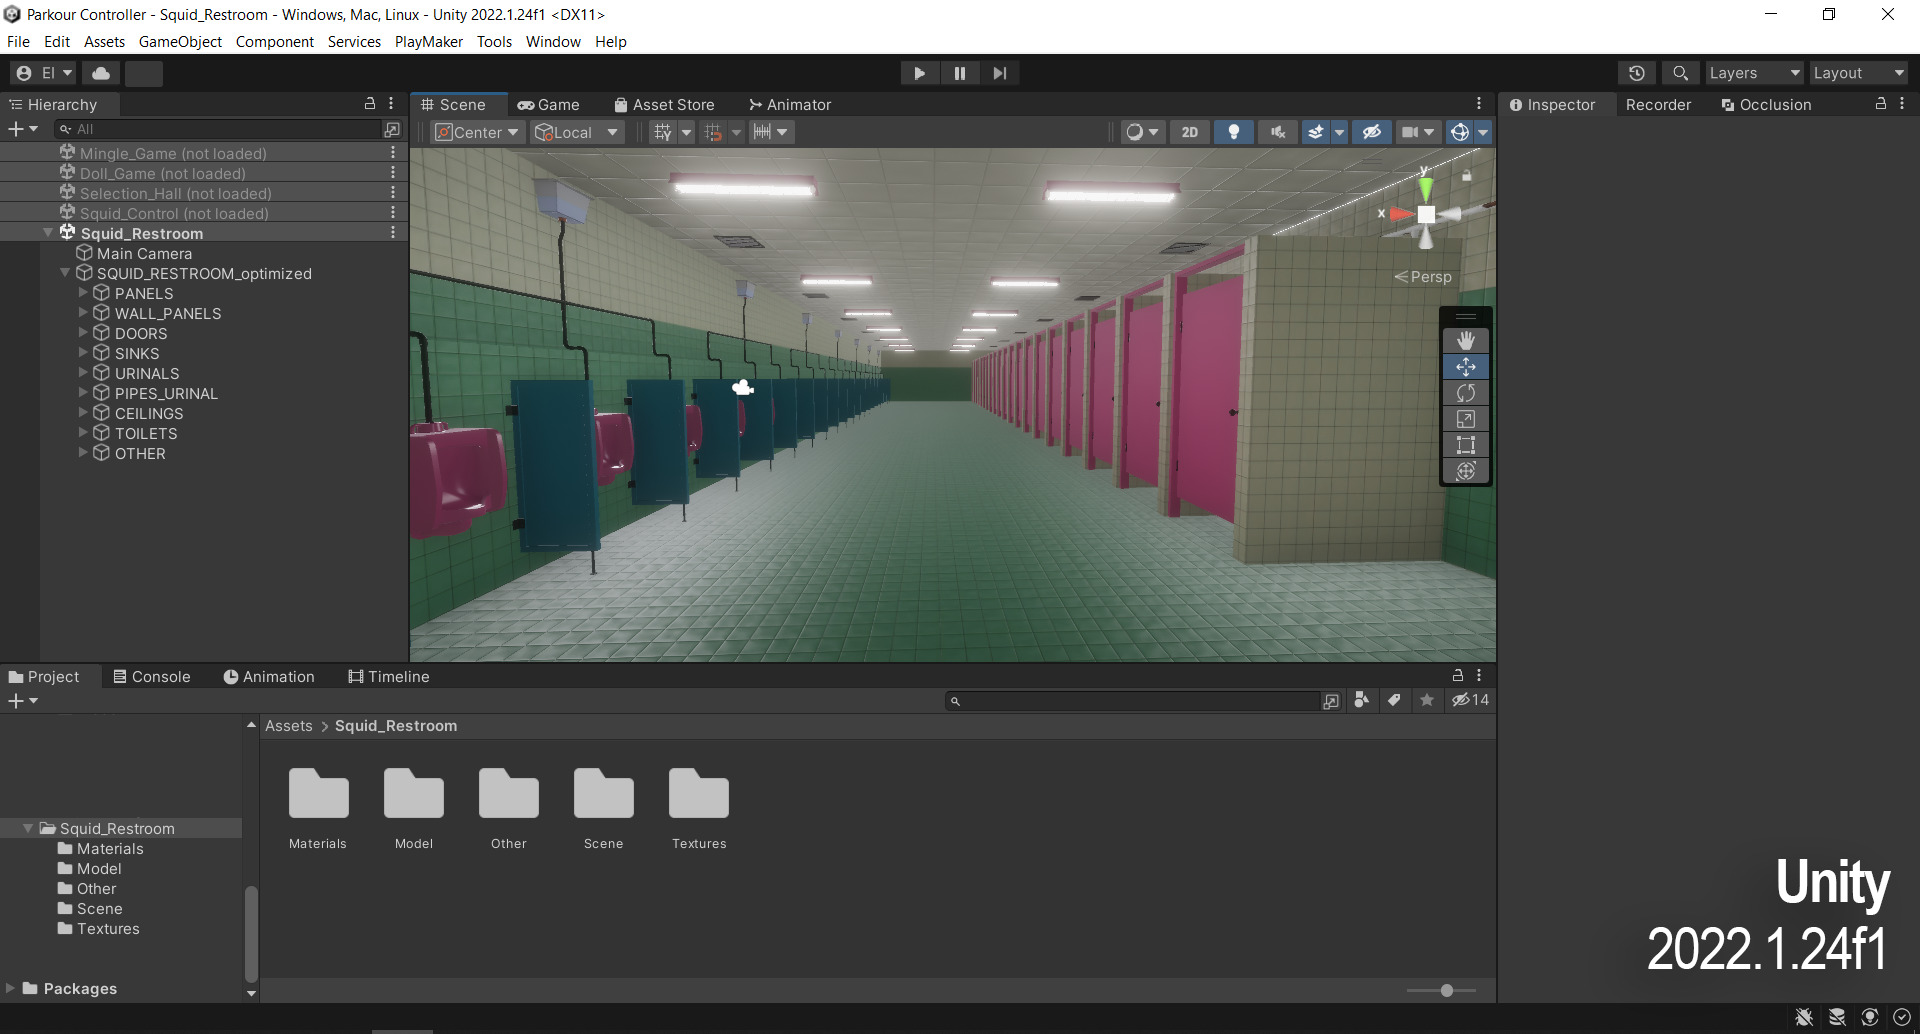This screenshot has height=1034, width=1920.
Task: Open the Component menu
Action: click(275, 42)
